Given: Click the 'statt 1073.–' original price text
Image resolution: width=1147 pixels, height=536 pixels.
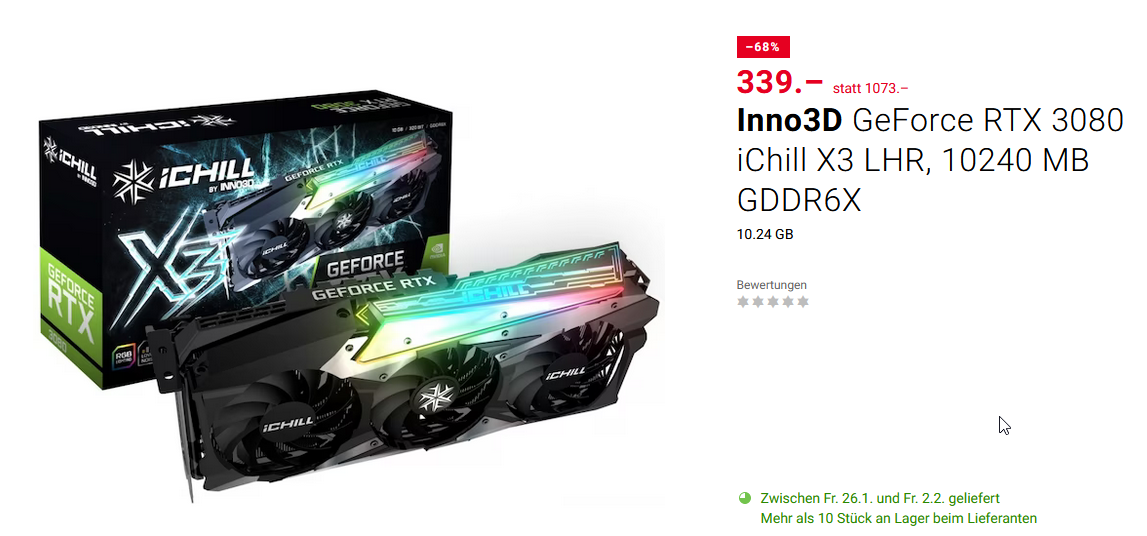Looking at the screenshot, I should tap(870, 88).
